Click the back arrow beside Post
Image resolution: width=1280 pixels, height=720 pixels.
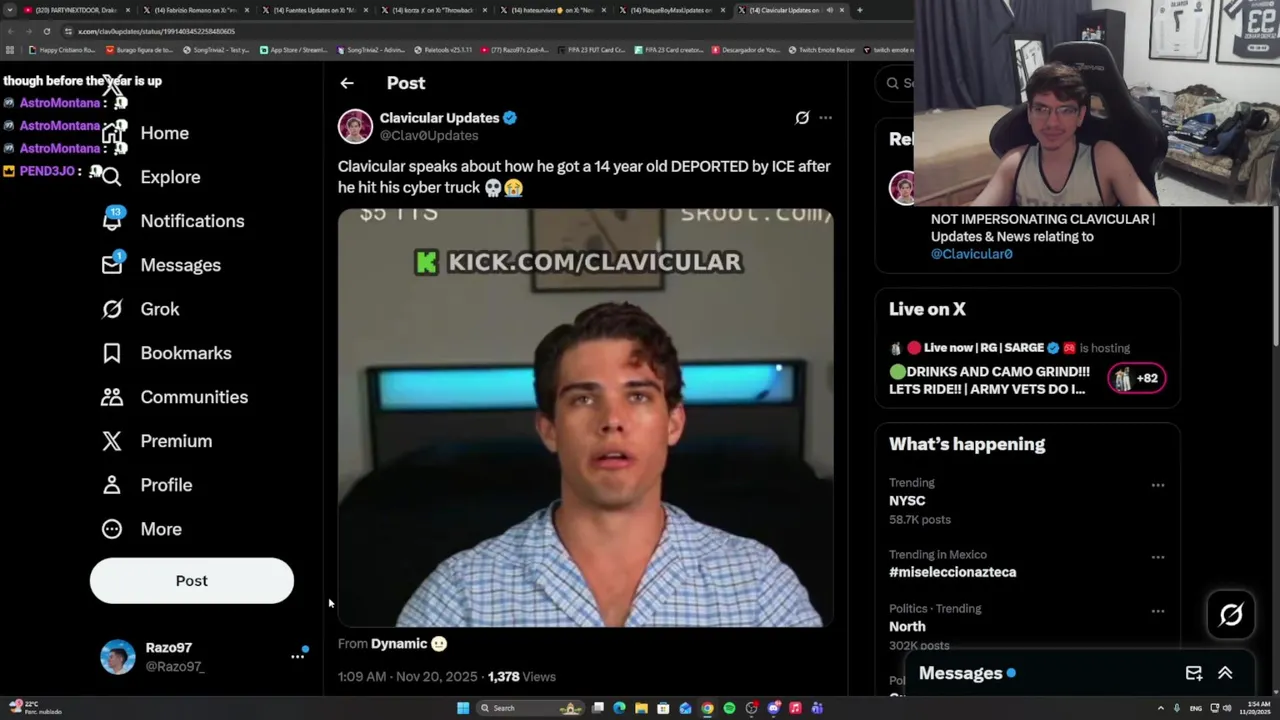tap(347, 83)
